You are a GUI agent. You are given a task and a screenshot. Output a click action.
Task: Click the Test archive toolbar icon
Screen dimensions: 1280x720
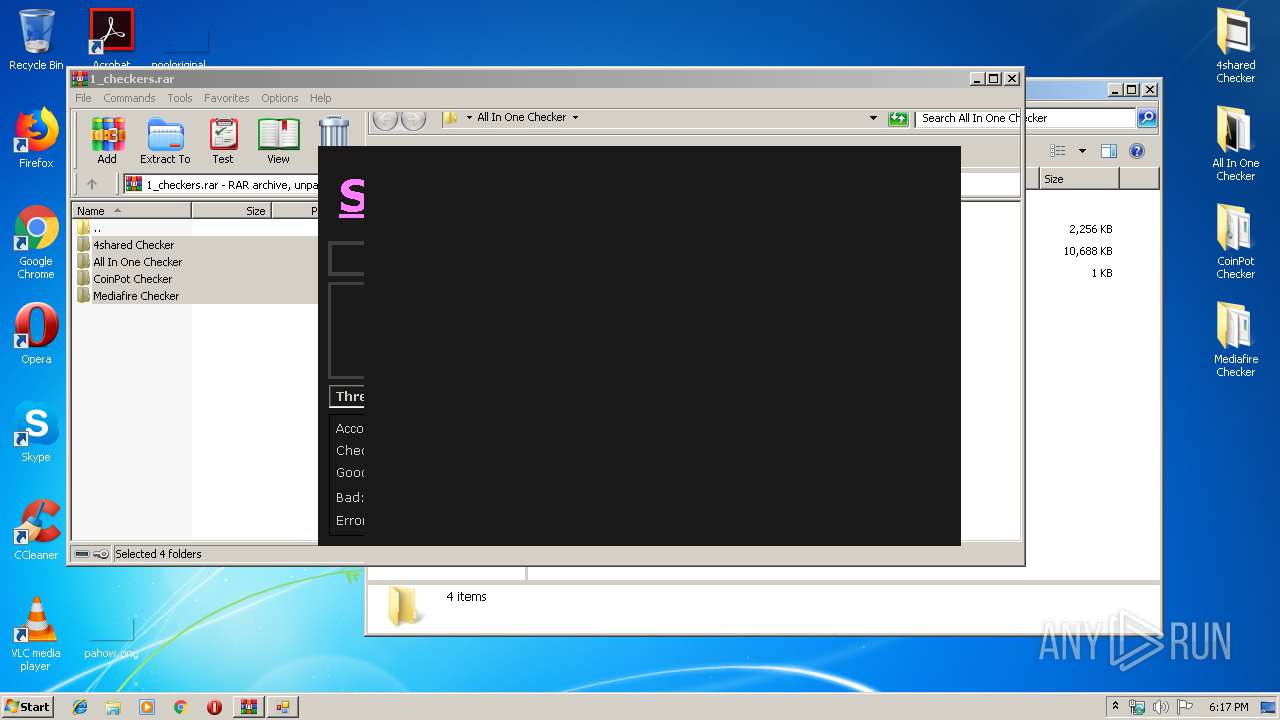pyautogui.click(x=223, y=141)
